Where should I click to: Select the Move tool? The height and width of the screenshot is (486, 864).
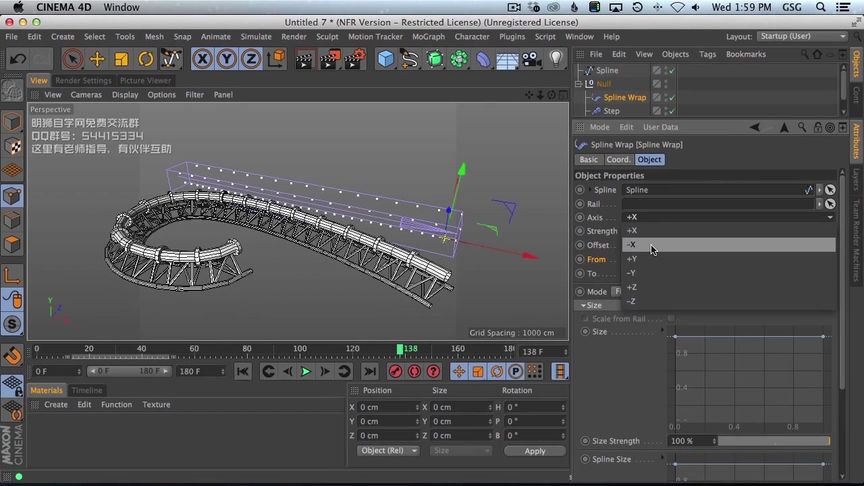tap(97, 59)
